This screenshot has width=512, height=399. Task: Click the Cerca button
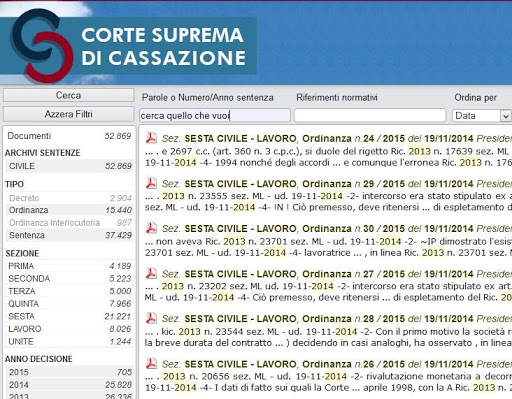[68, 95]
